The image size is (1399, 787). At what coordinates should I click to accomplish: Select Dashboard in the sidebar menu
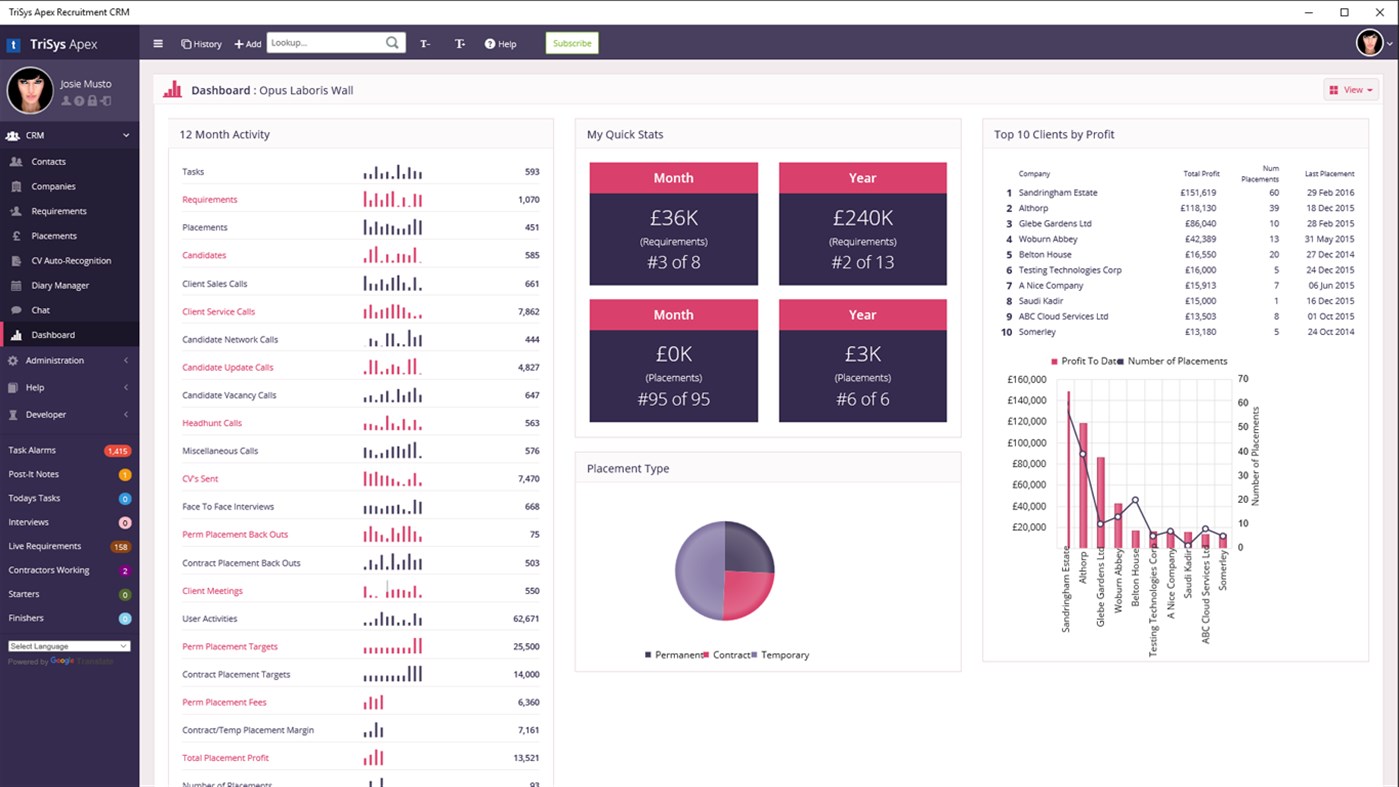[x=55, y=334]
